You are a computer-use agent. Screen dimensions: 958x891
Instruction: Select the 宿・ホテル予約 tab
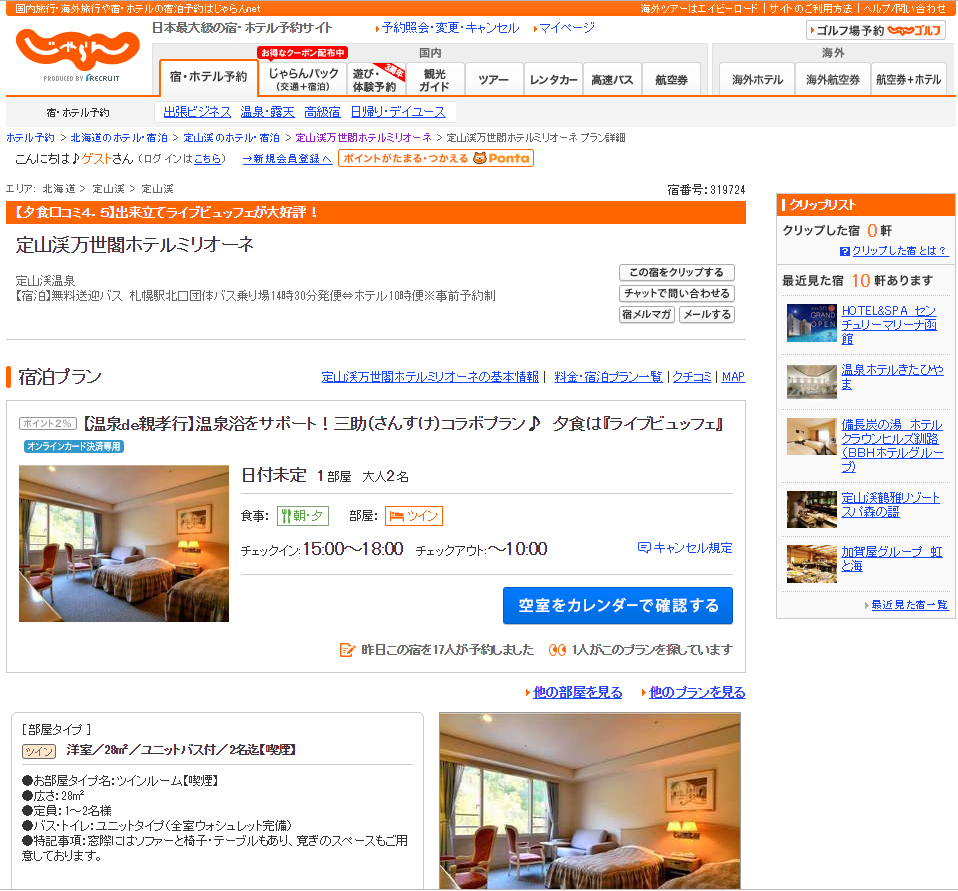pyautogui.click(x=208, y=77)
